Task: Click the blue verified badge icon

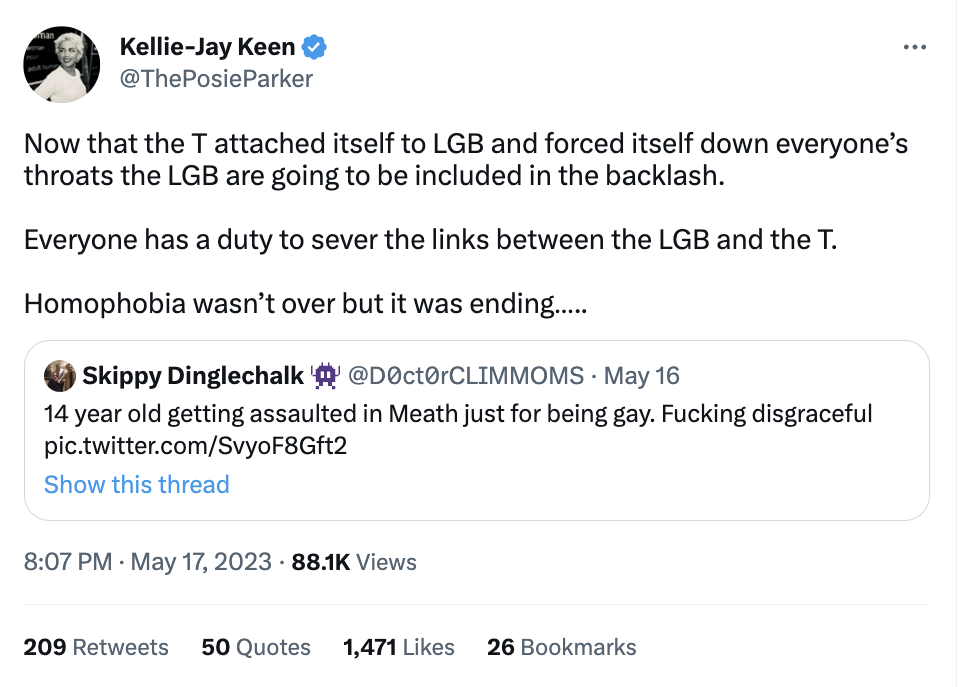Action: [315, 46]
